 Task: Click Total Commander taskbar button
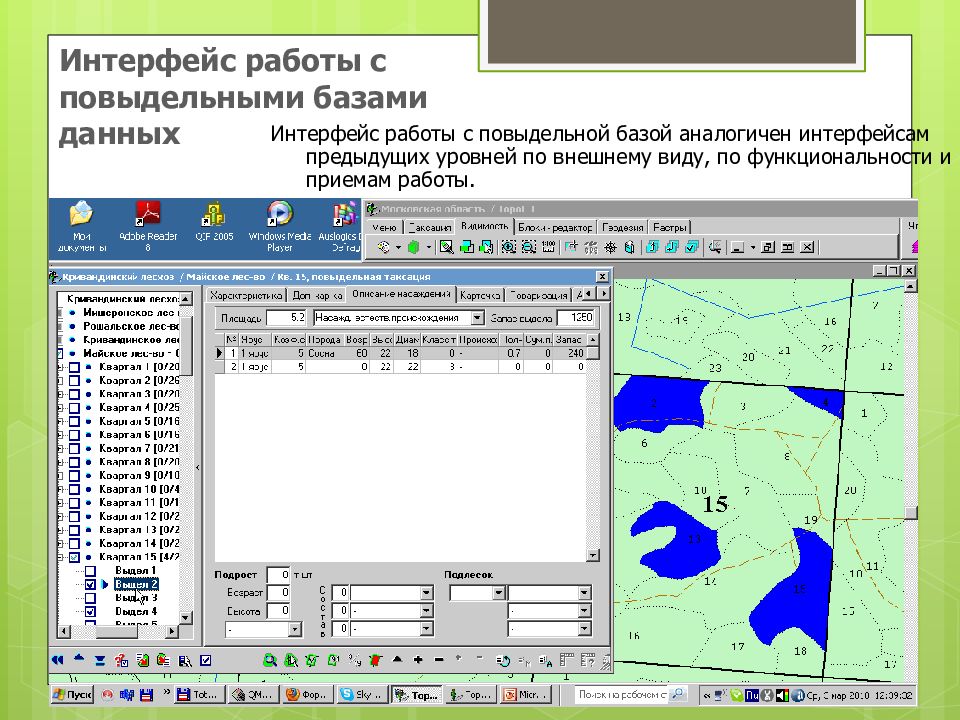198,694
